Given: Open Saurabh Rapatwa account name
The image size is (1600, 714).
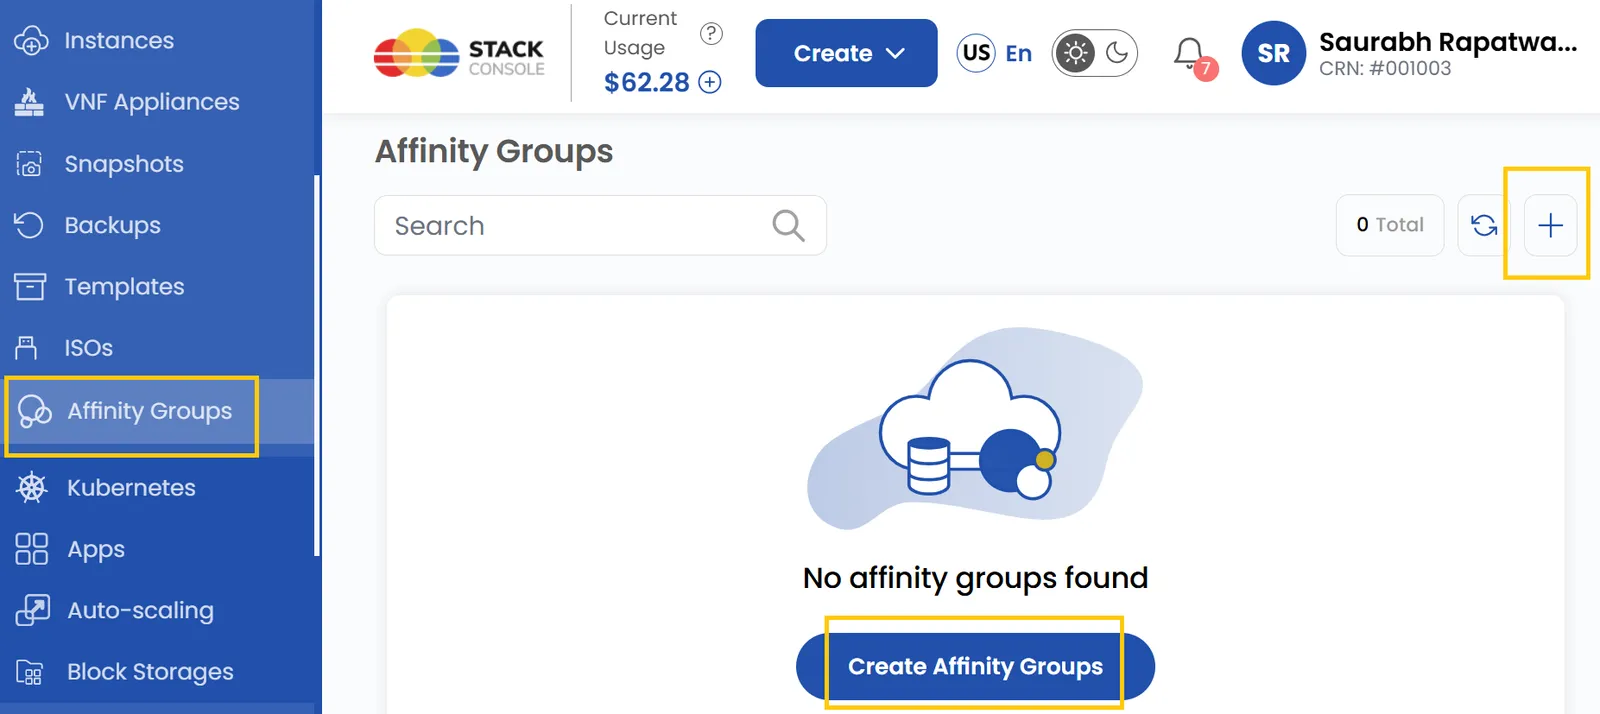Looking at the screenshot, I should [1447, 42].
